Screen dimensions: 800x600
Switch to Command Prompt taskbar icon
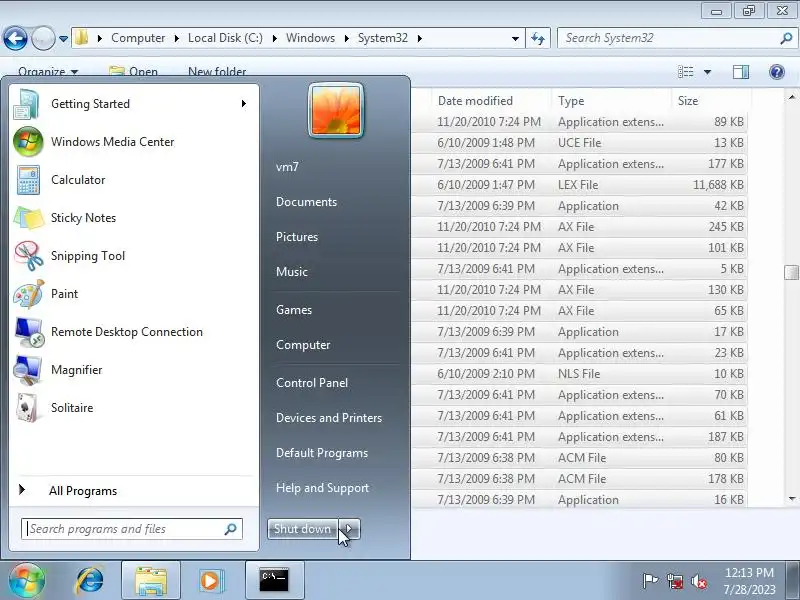point(274,581)
